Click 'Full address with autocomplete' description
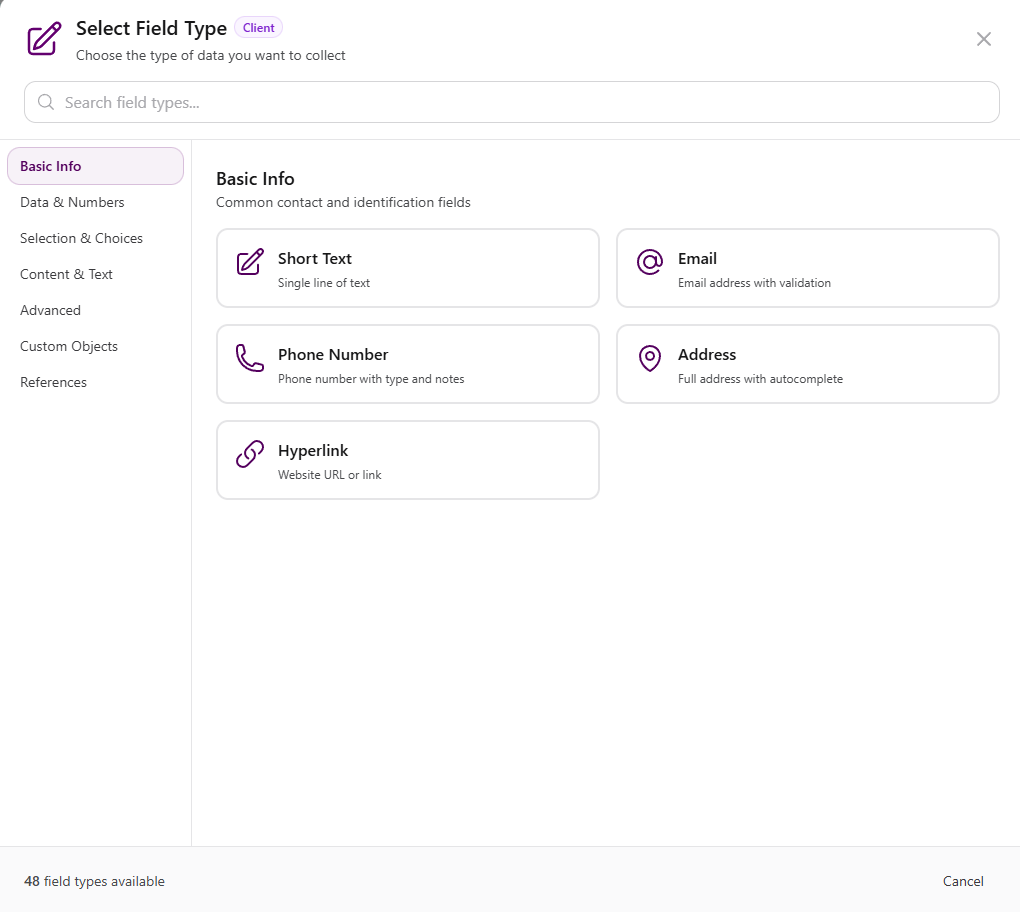 [760, 379]
